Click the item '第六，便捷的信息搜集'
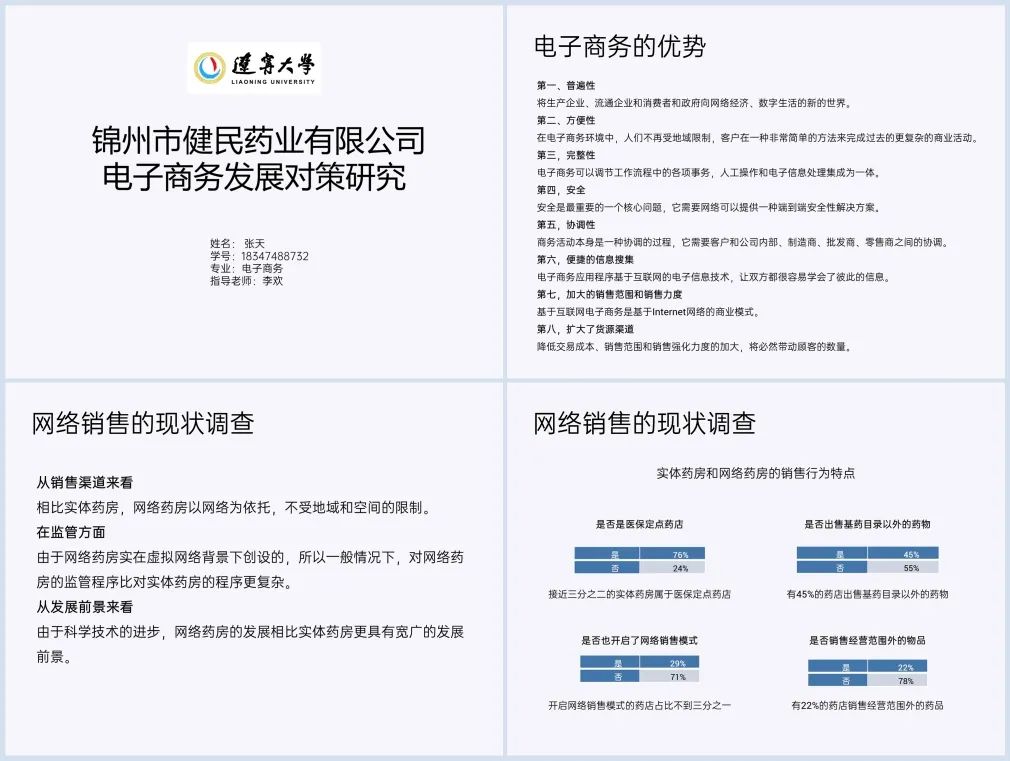 click(x=585, y=259)
